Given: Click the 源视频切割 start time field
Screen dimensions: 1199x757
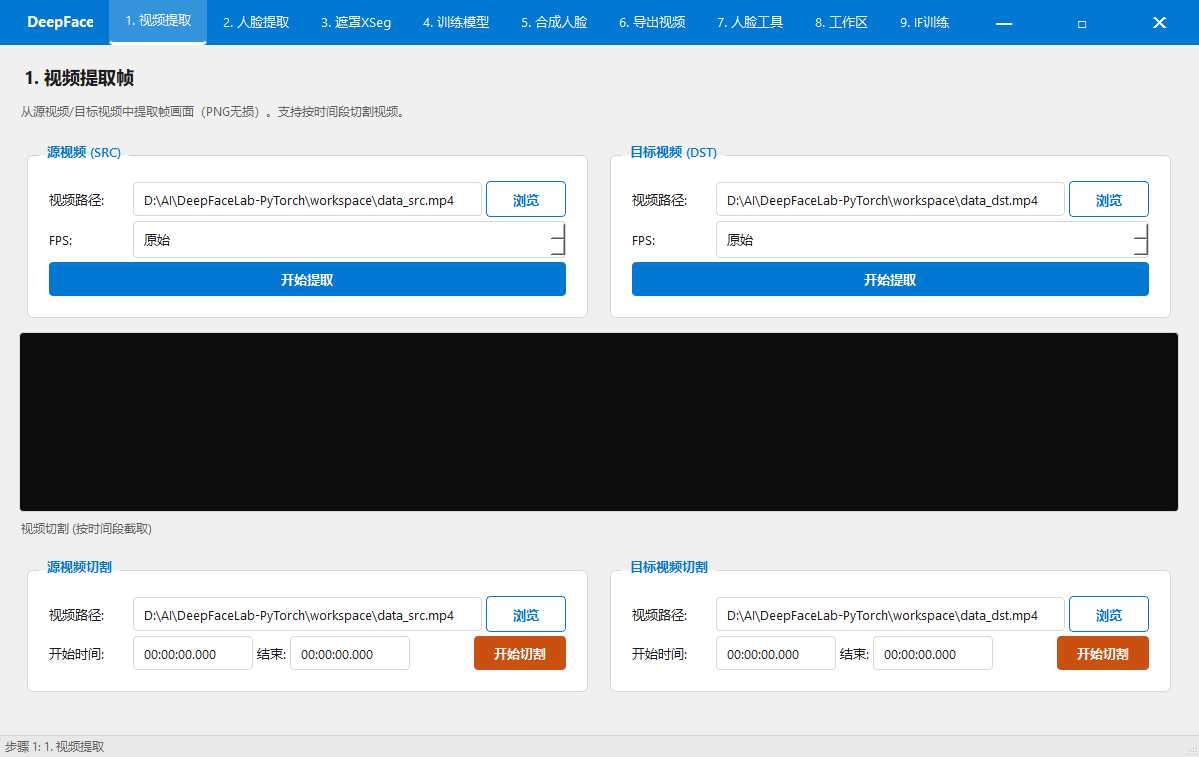Looking at the screenshot, I should (193, 654).
